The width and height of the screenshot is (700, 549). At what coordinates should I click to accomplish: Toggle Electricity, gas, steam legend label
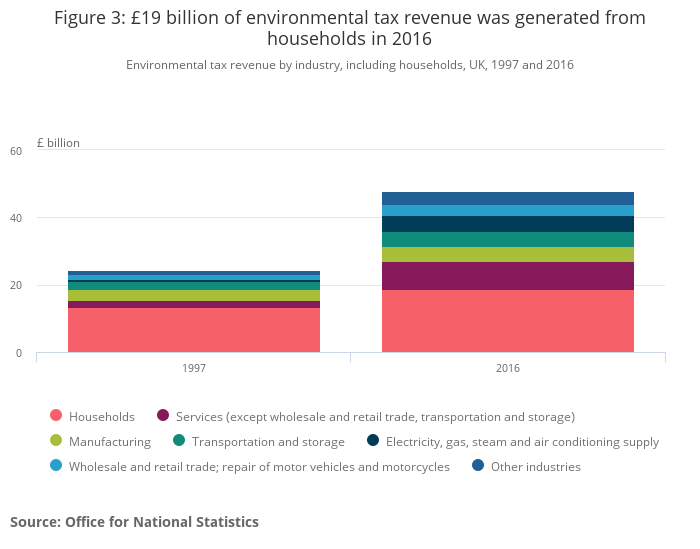click(x=522, y=441)
